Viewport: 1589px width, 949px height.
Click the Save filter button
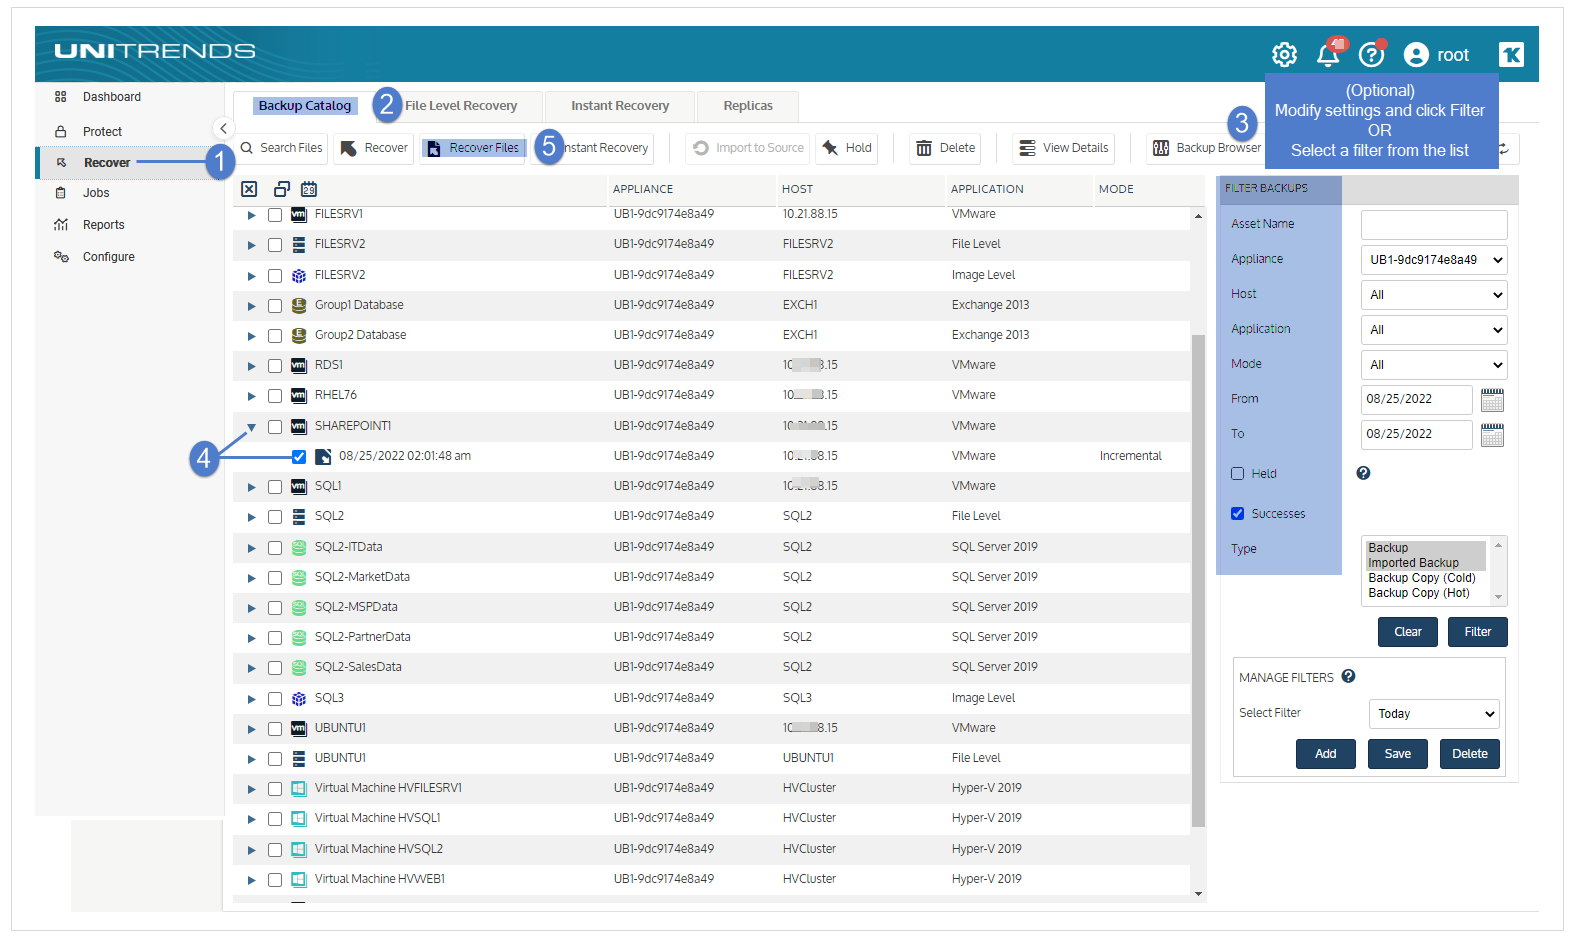1398,754
